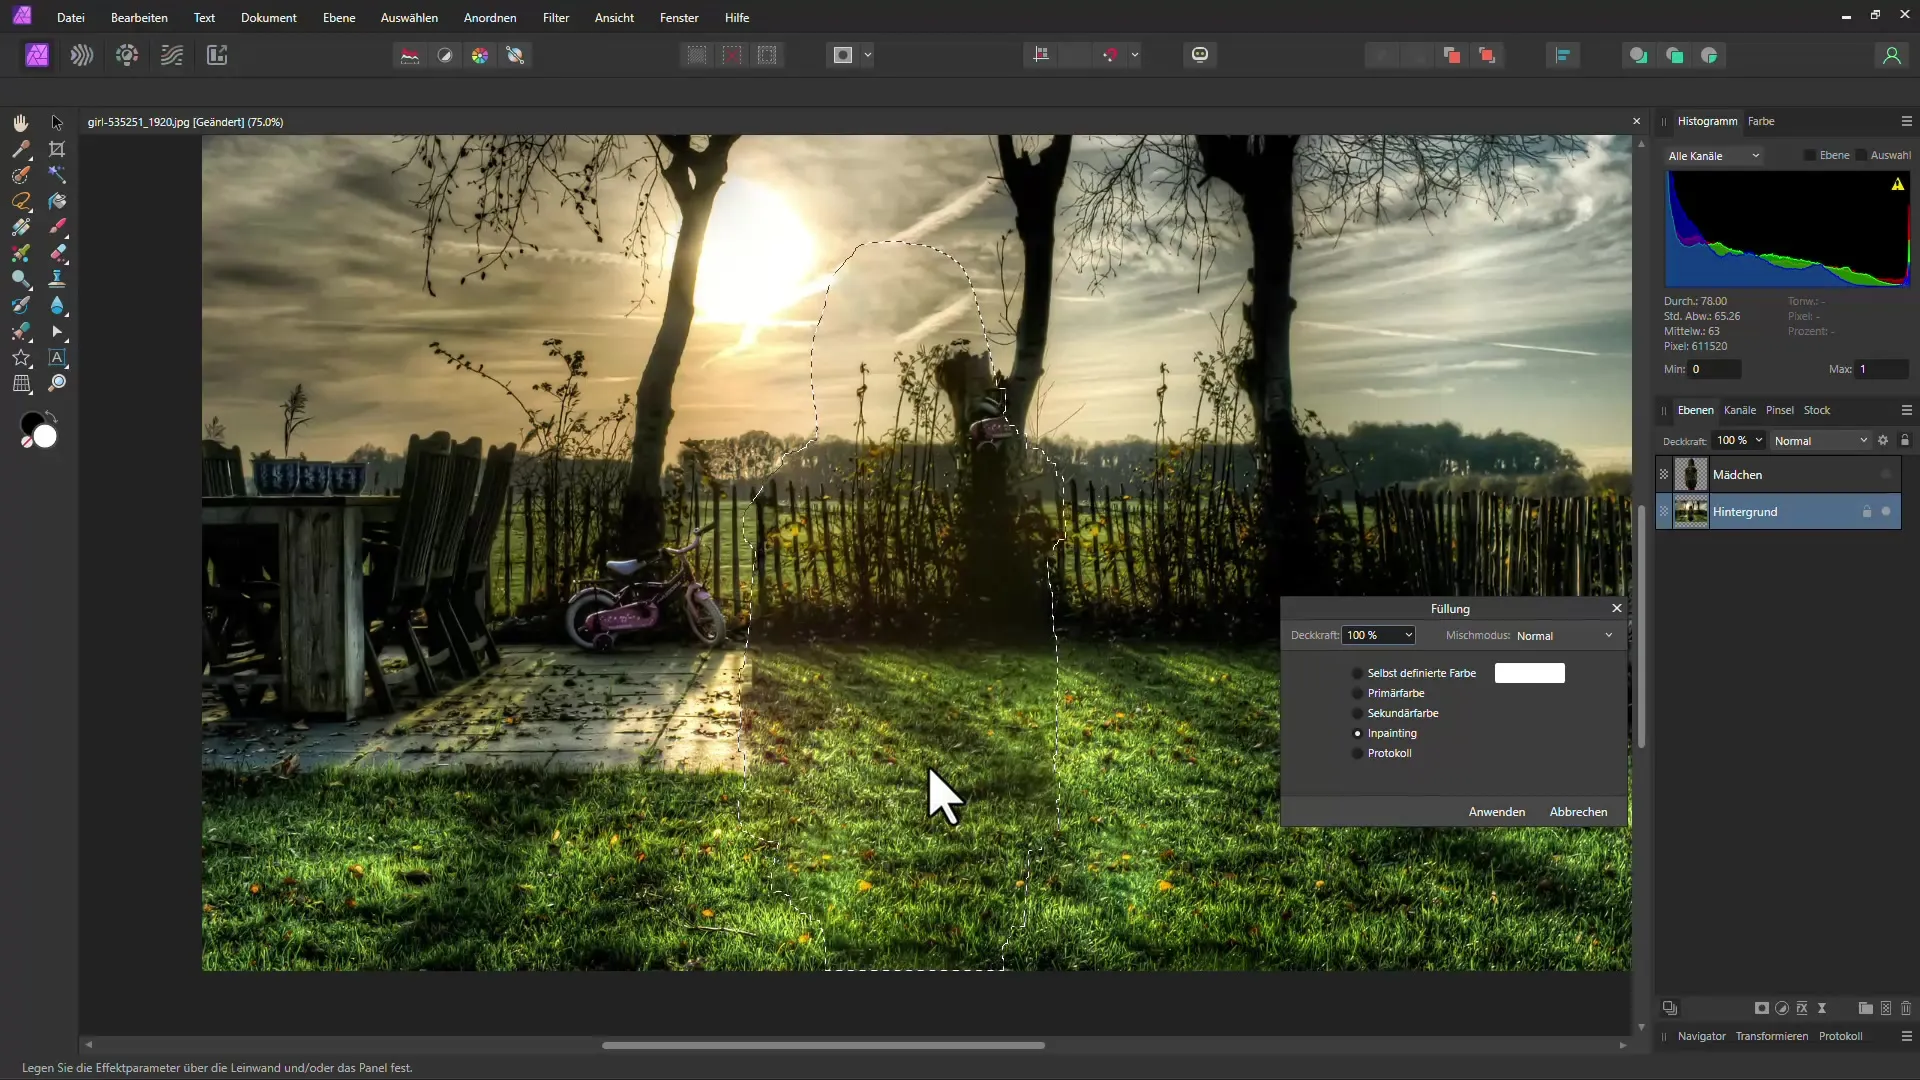Viewport: 1920px width, 1080px height.
Task: Delete the selected layer with trash icon
Action: tap(1906, 1008)
